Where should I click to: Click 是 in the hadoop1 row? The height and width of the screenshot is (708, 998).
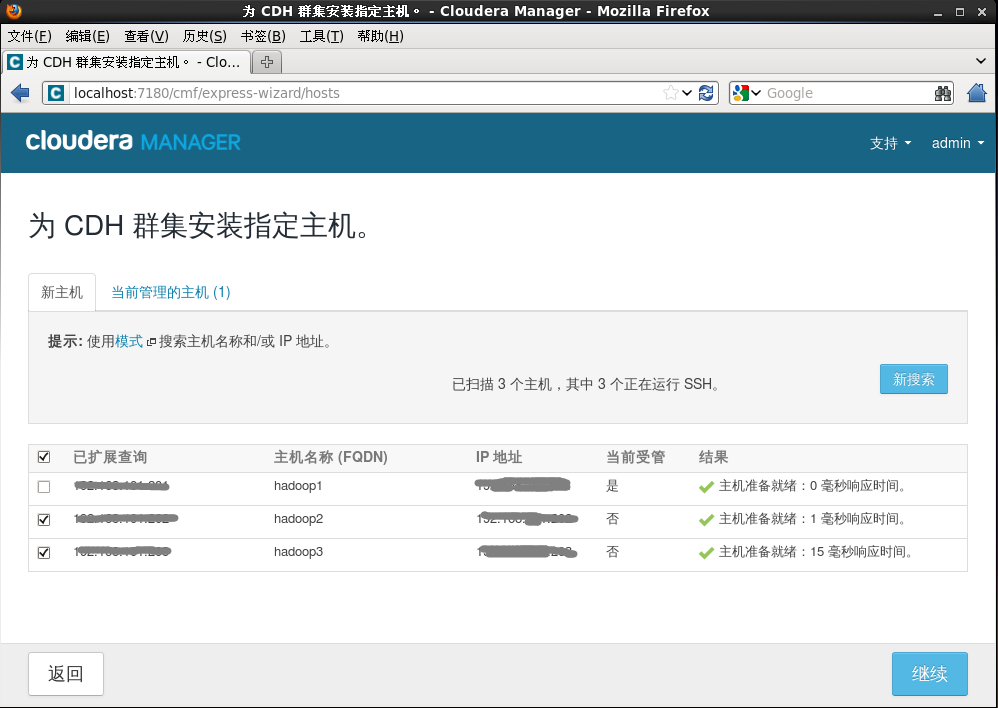612,486
